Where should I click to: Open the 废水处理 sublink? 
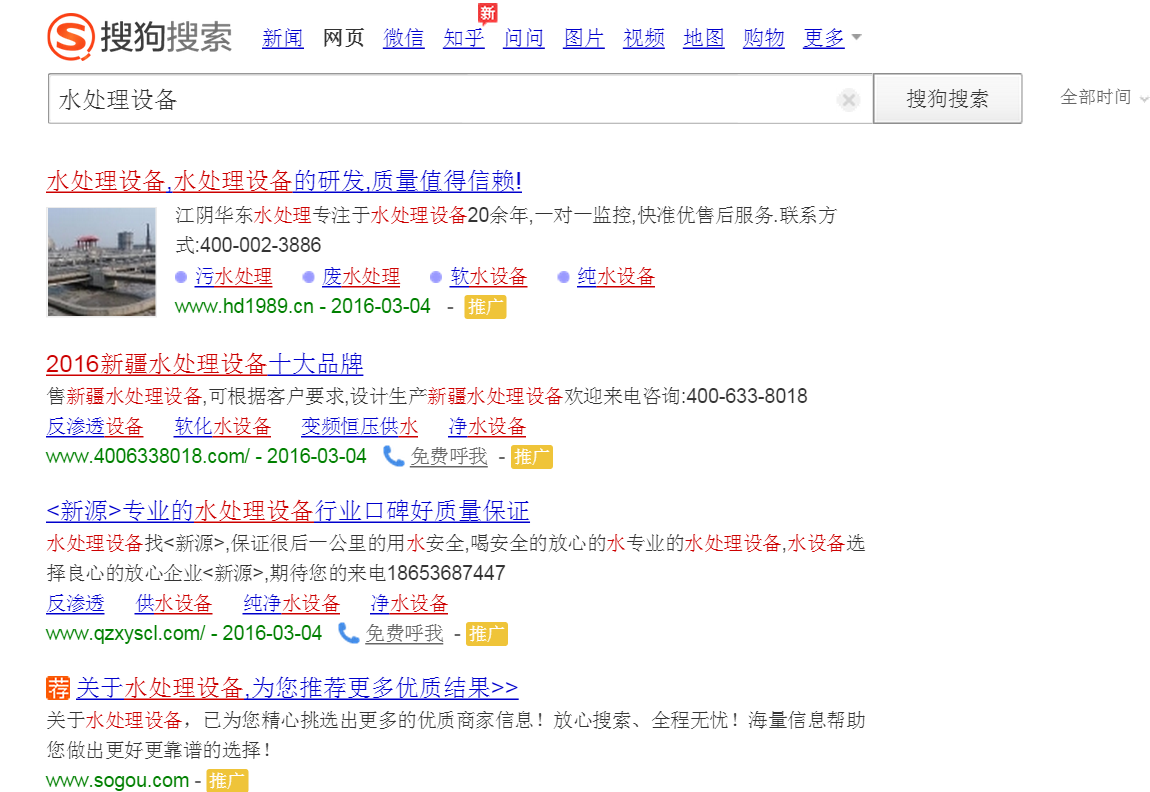pos(361,276)
